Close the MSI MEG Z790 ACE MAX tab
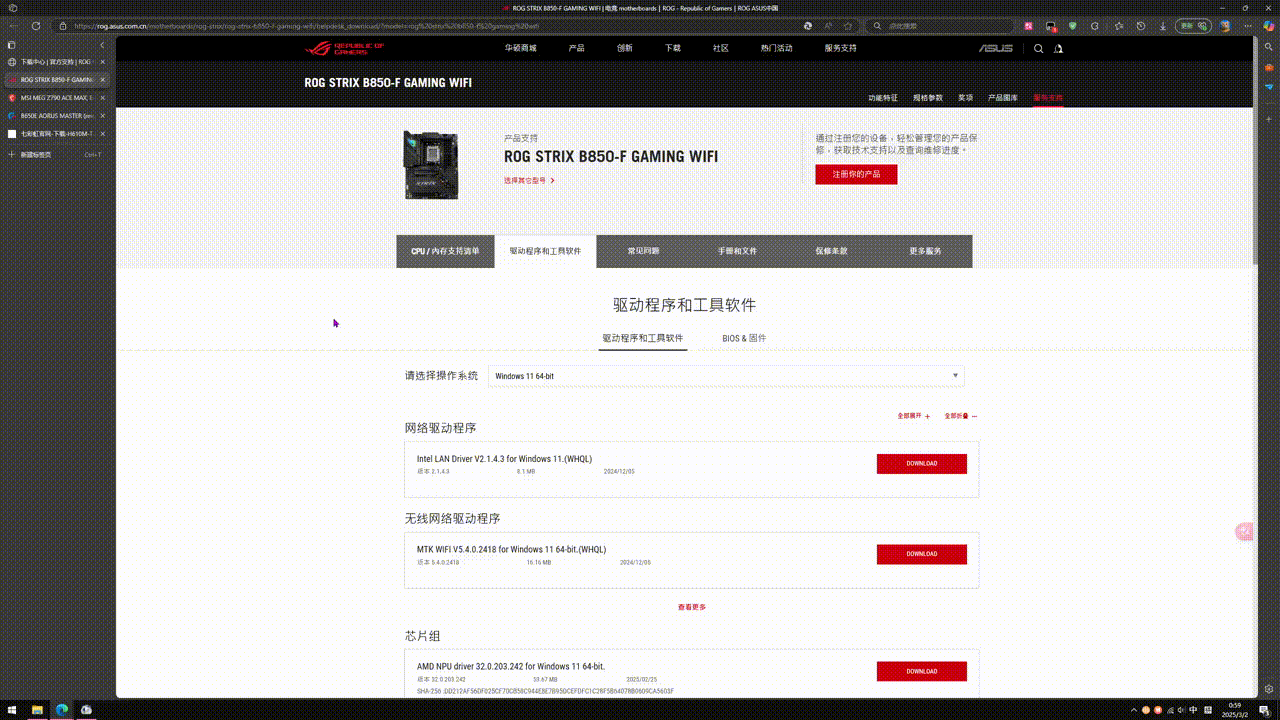Viewport: 1280px width, 720px height. [102, 98]
